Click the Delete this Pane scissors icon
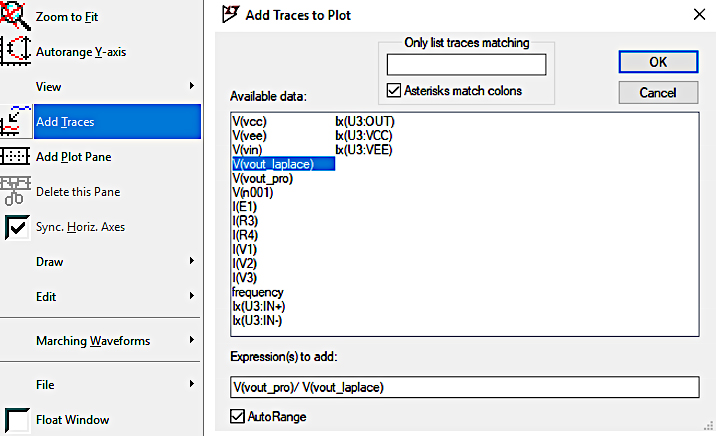 pos(15,191)
